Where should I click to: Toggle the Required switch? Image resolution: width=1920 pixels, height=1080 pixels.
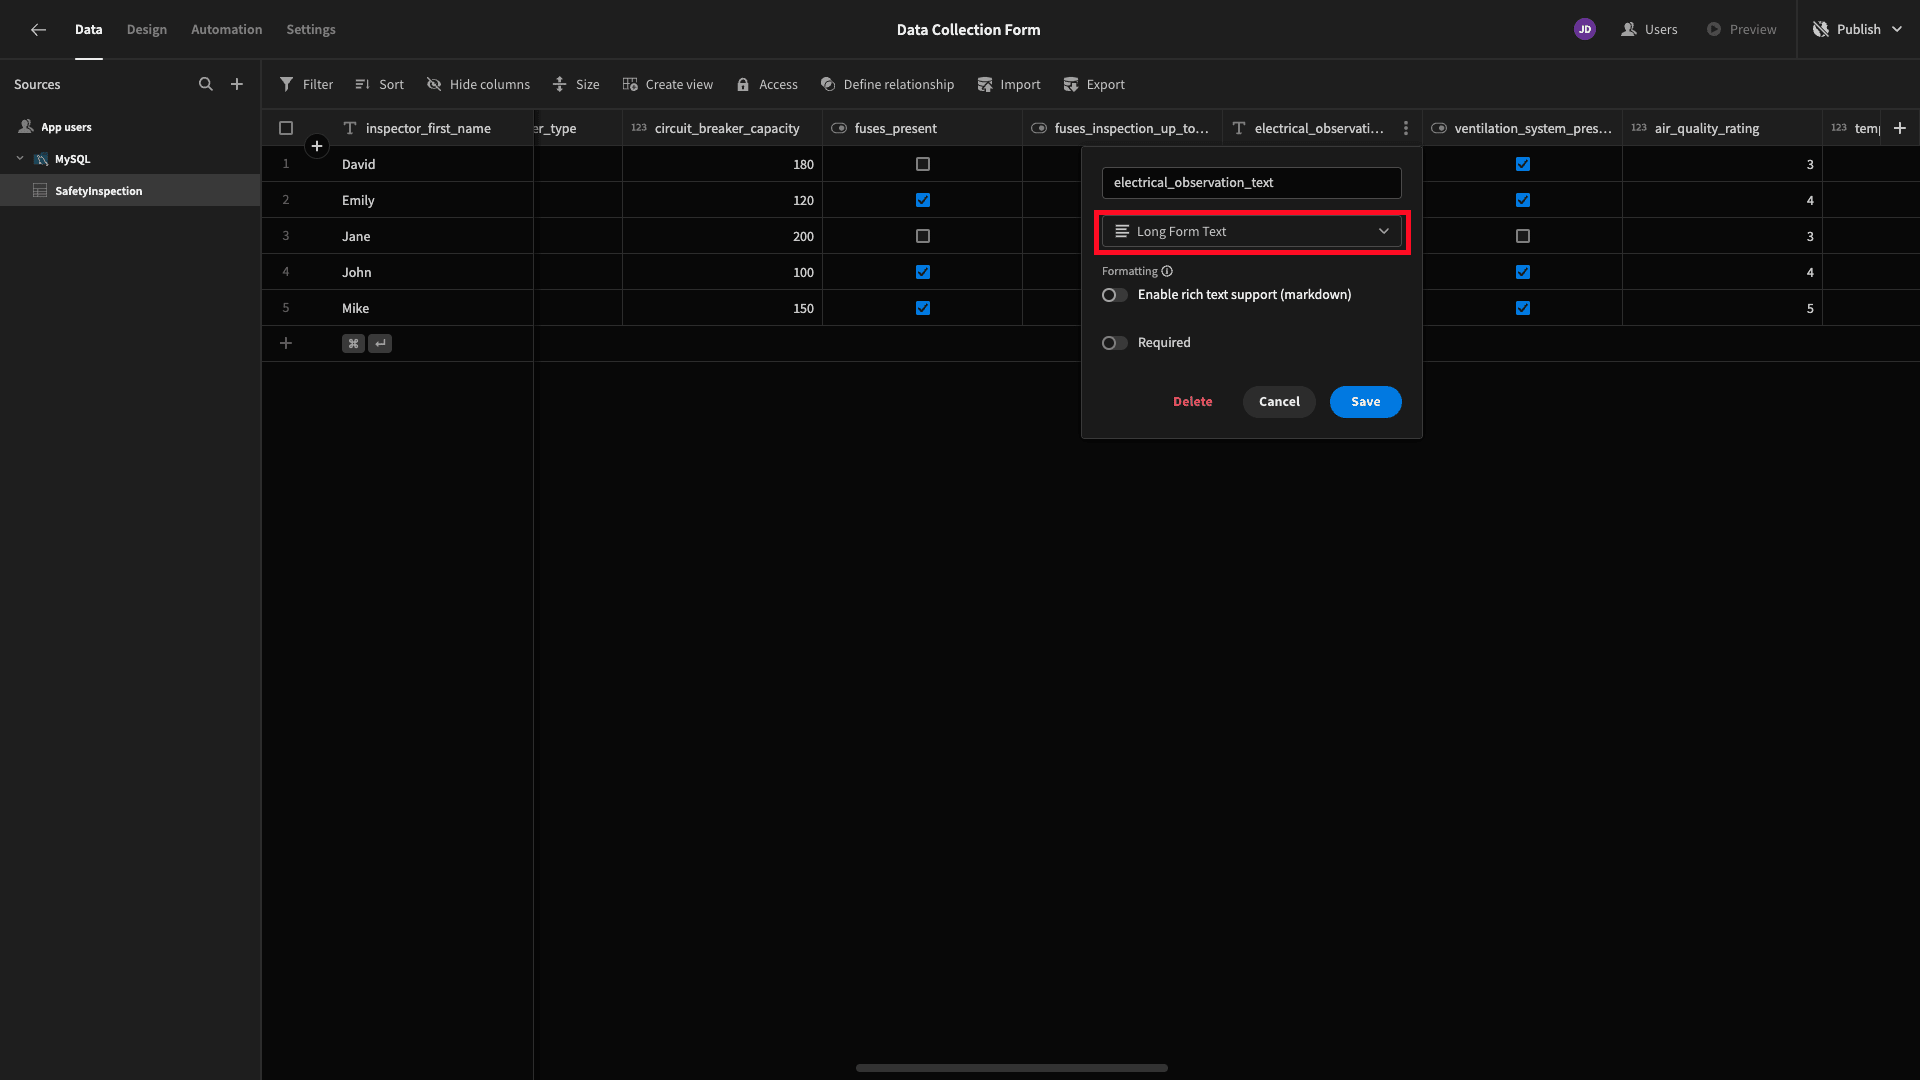pyautogui.click(x=1115, y=343)
